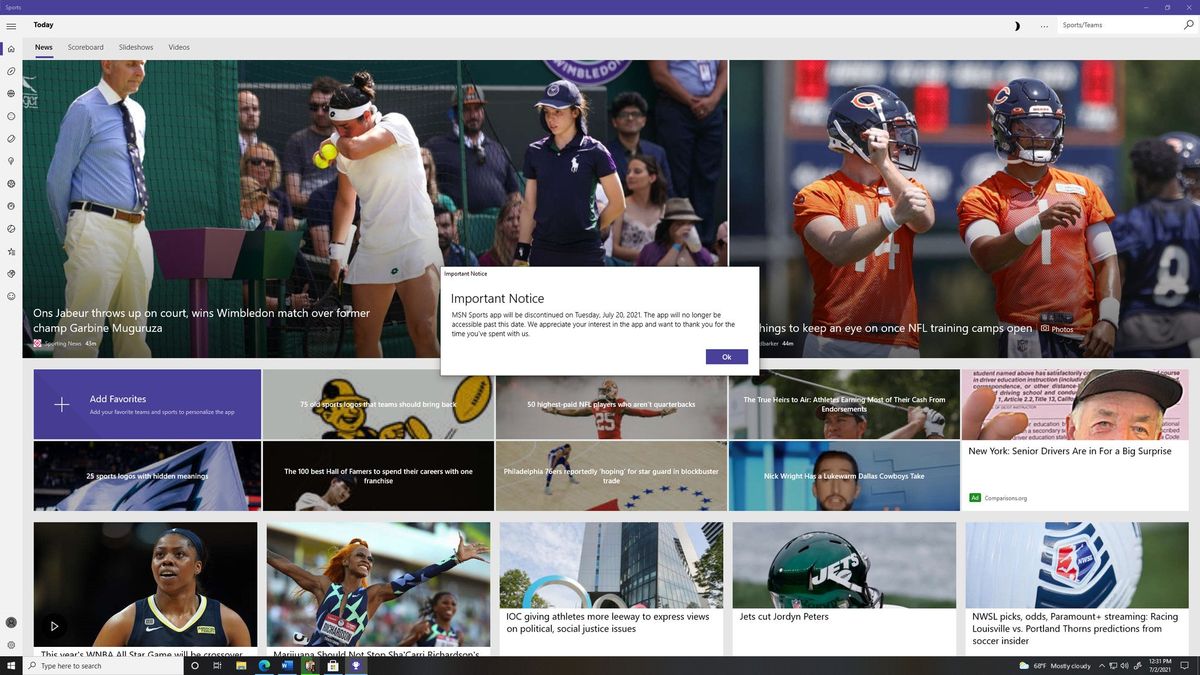Open the golf sport icon in the sidebar
The width and height of the screenshot is (1200, 675).
10,161
